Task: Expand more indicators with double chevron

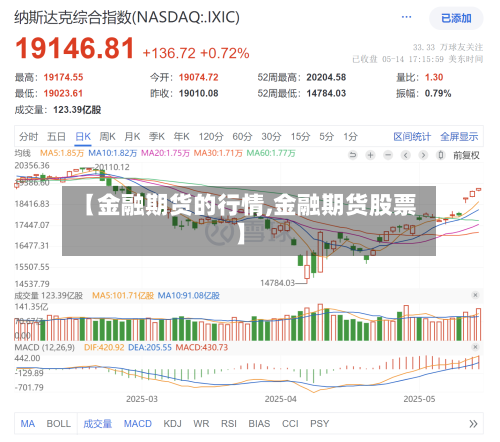Action: tap(473, 424)
